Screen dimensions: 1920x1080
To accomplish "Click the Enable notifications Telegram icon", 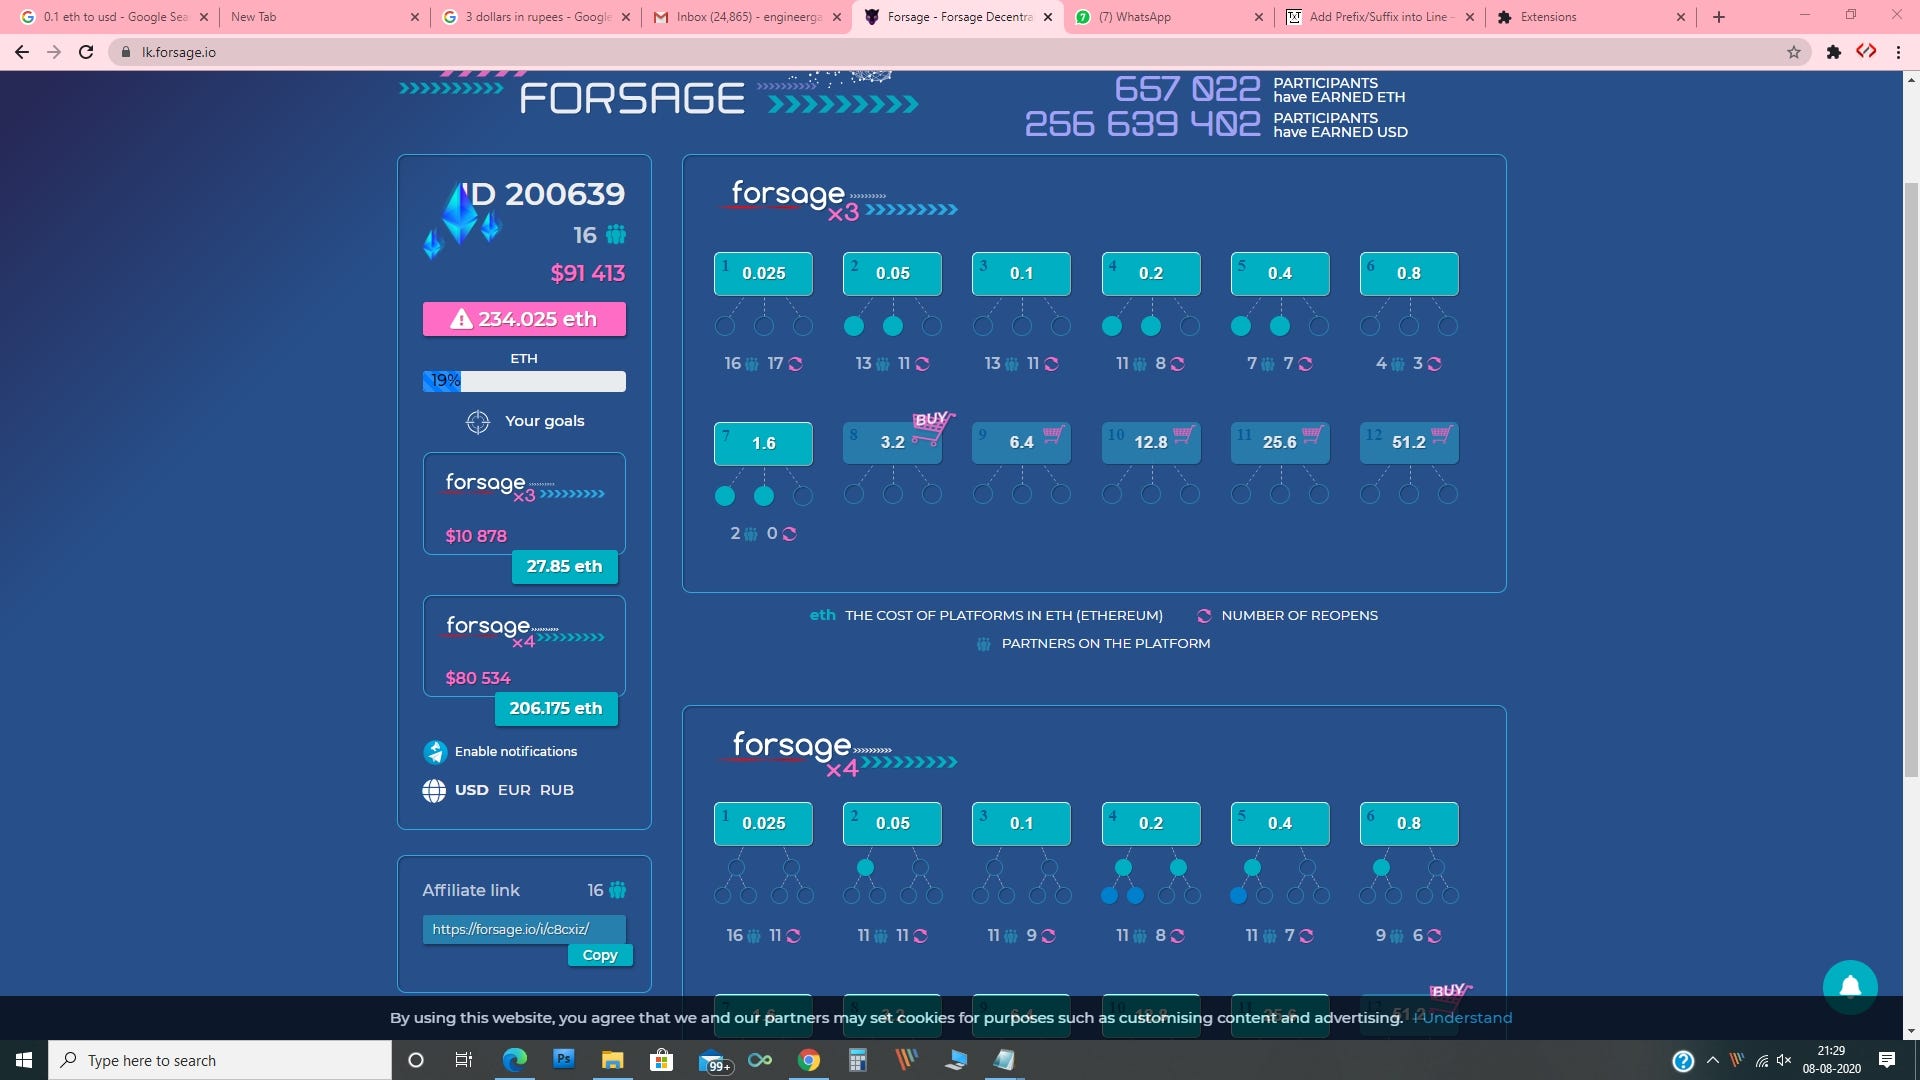I will coord(435,752).
